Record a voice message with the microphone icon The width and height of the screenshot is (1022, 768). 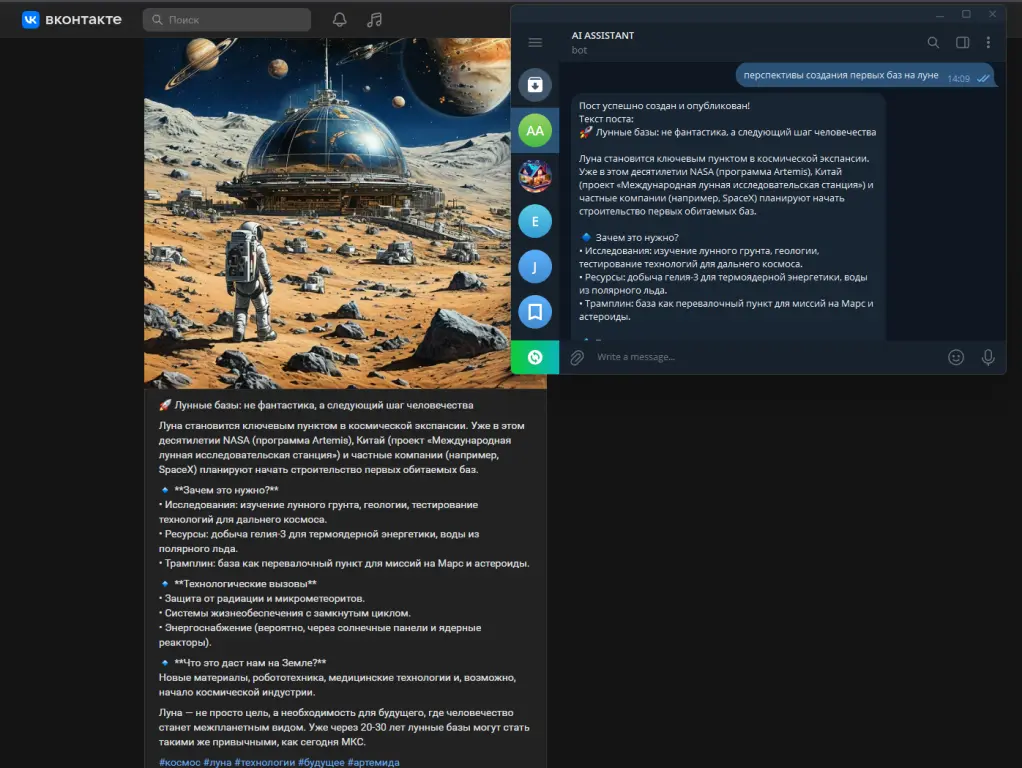point(988,356)
